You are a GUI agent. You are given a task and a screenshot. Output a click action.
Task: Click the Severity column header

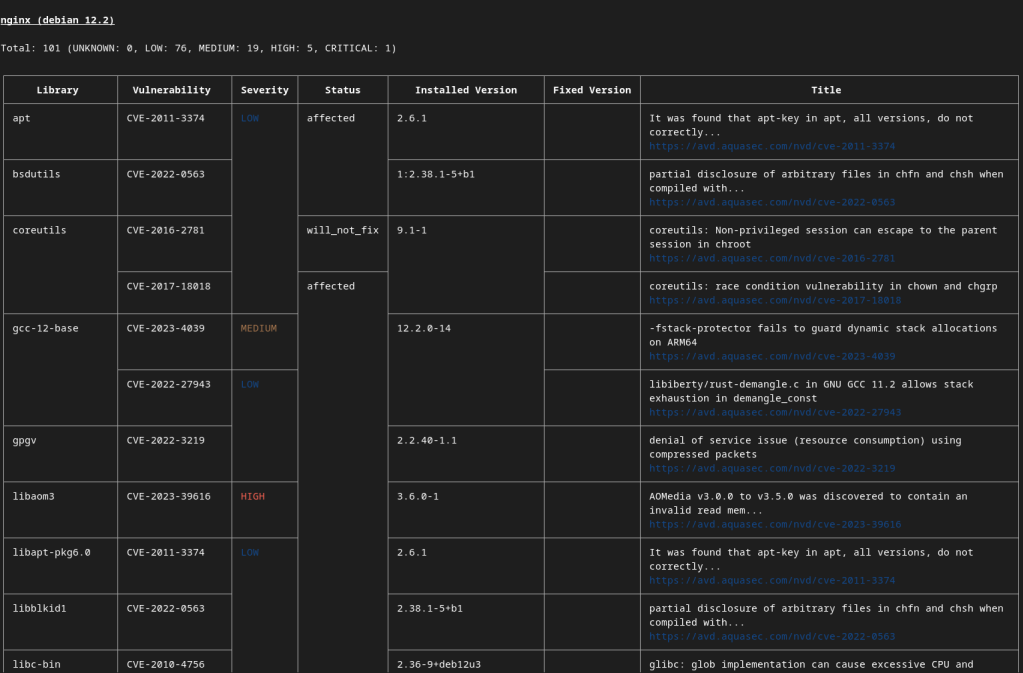pyautogui.click(x=264, y=90)
